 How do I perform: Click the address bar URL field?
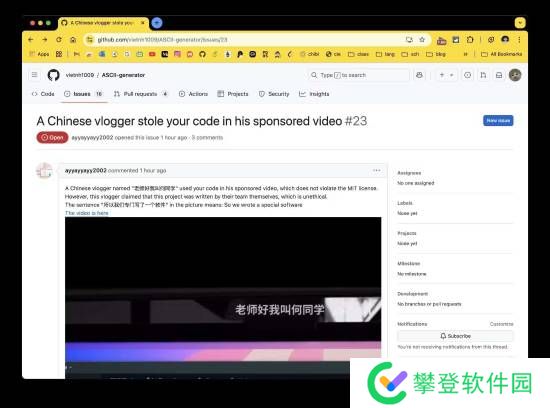[246, 40]
